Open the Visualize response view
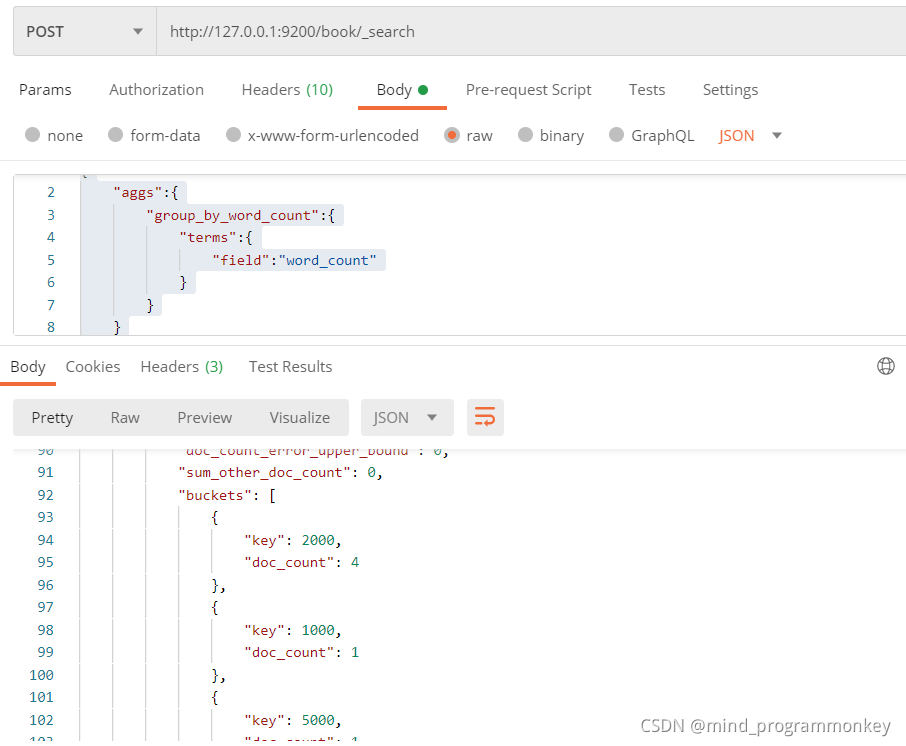Viewport: 906px width, 746px height. click(299, 417)
